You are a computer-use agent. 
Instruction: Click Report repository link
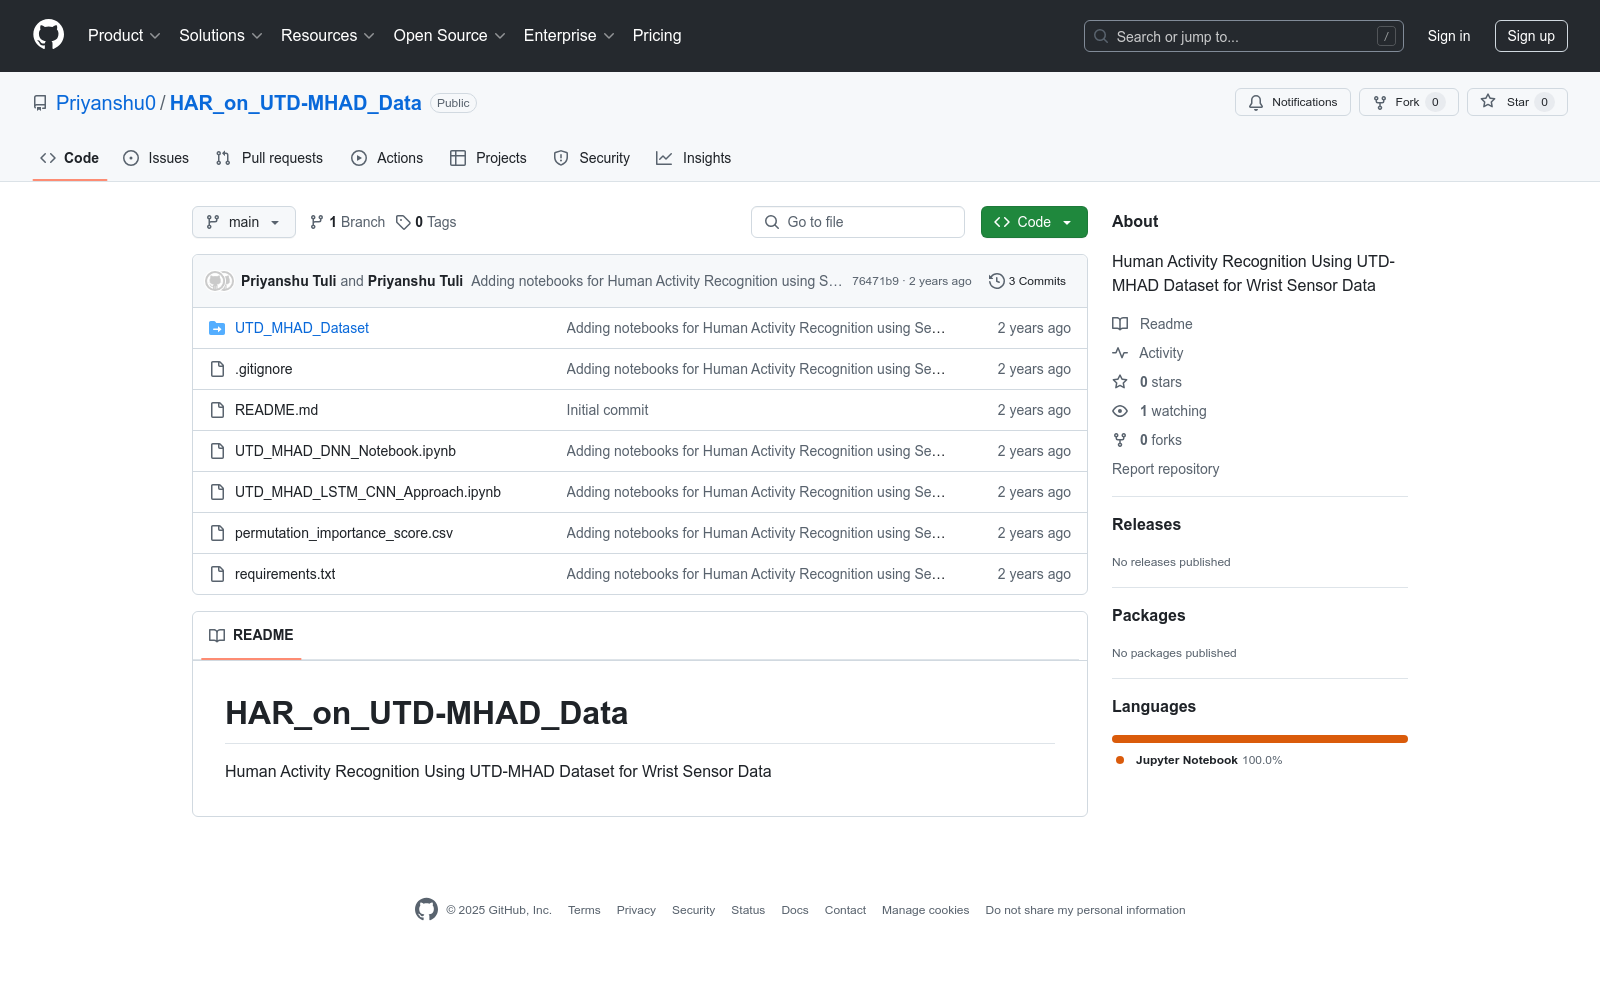pos(1165,469)
